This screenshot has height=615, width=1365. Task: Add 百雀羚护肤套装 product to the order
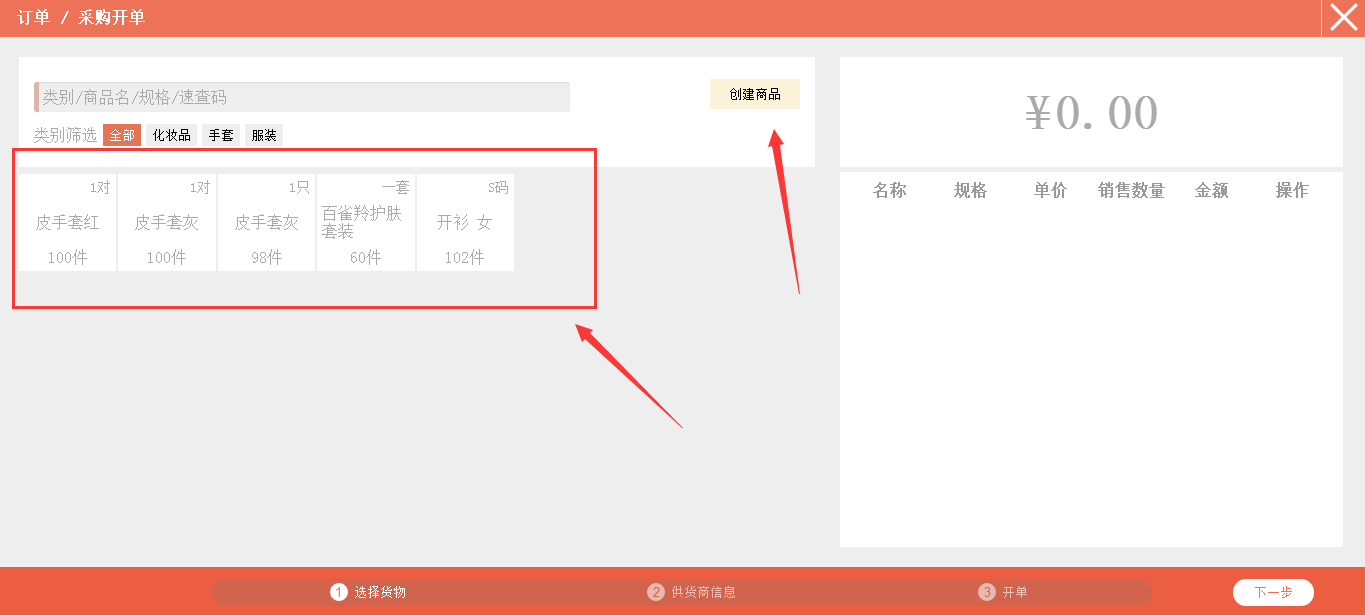pyautogui.click(x=365, y=222)
